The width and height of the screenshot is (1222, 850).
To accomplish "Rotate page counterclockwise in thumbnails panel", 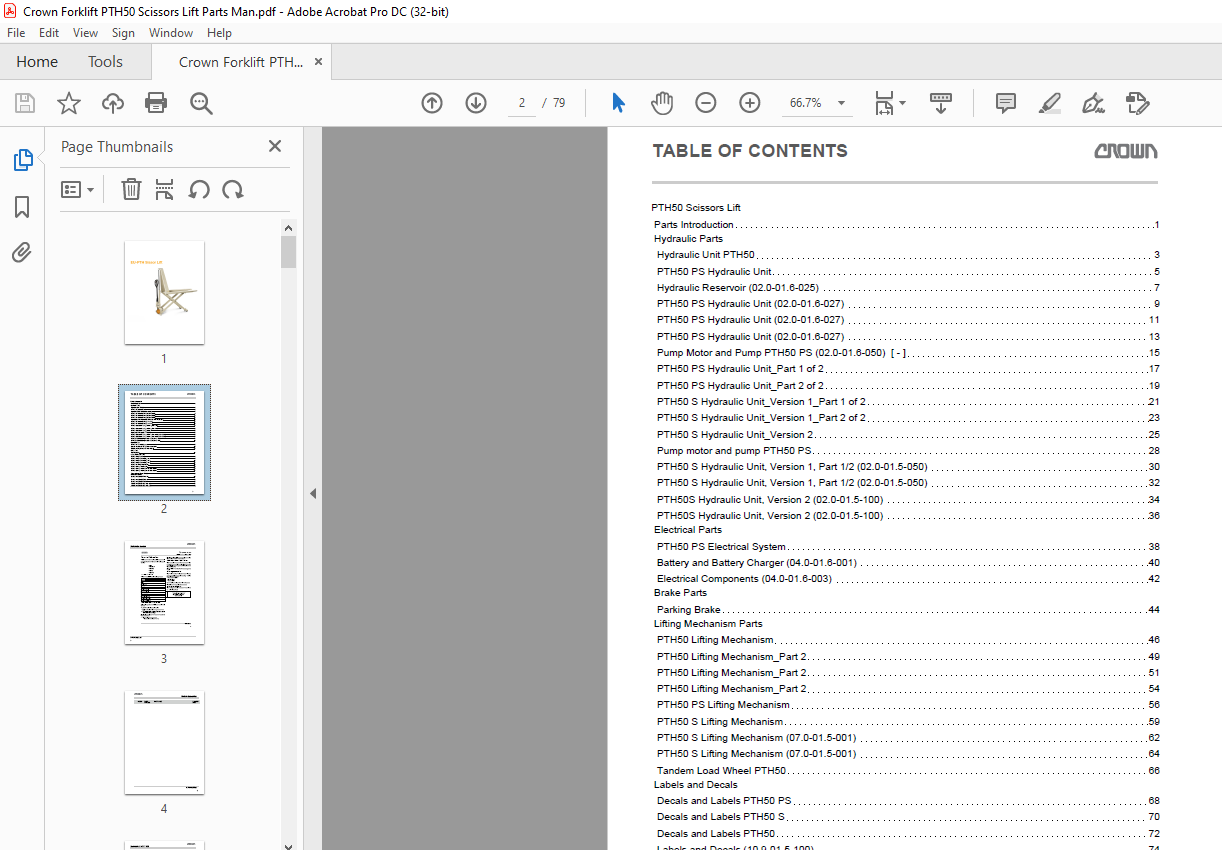I will (x=199, y=189).
